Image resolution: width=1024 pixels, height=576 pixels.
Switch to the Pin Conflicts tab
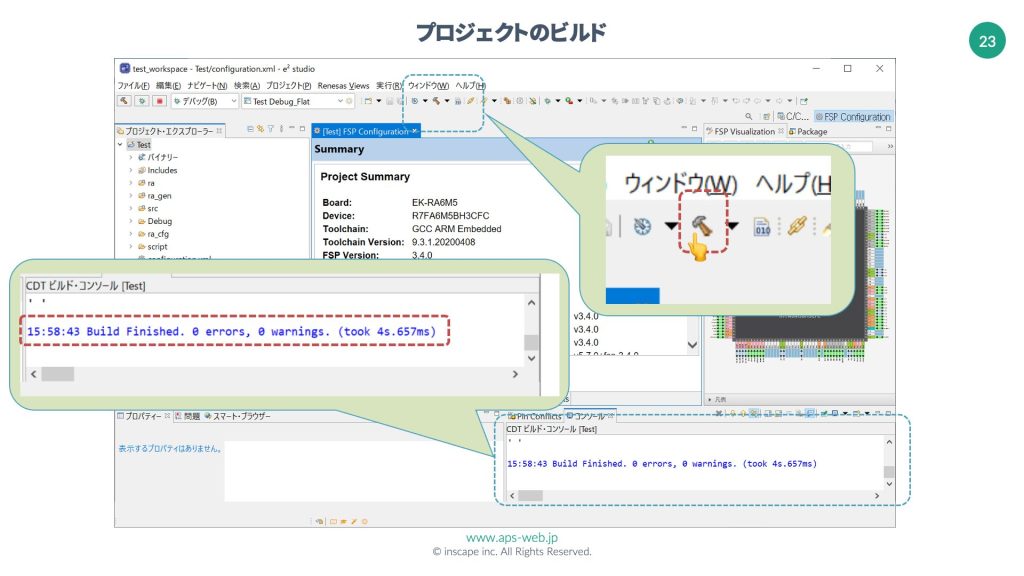534,416
